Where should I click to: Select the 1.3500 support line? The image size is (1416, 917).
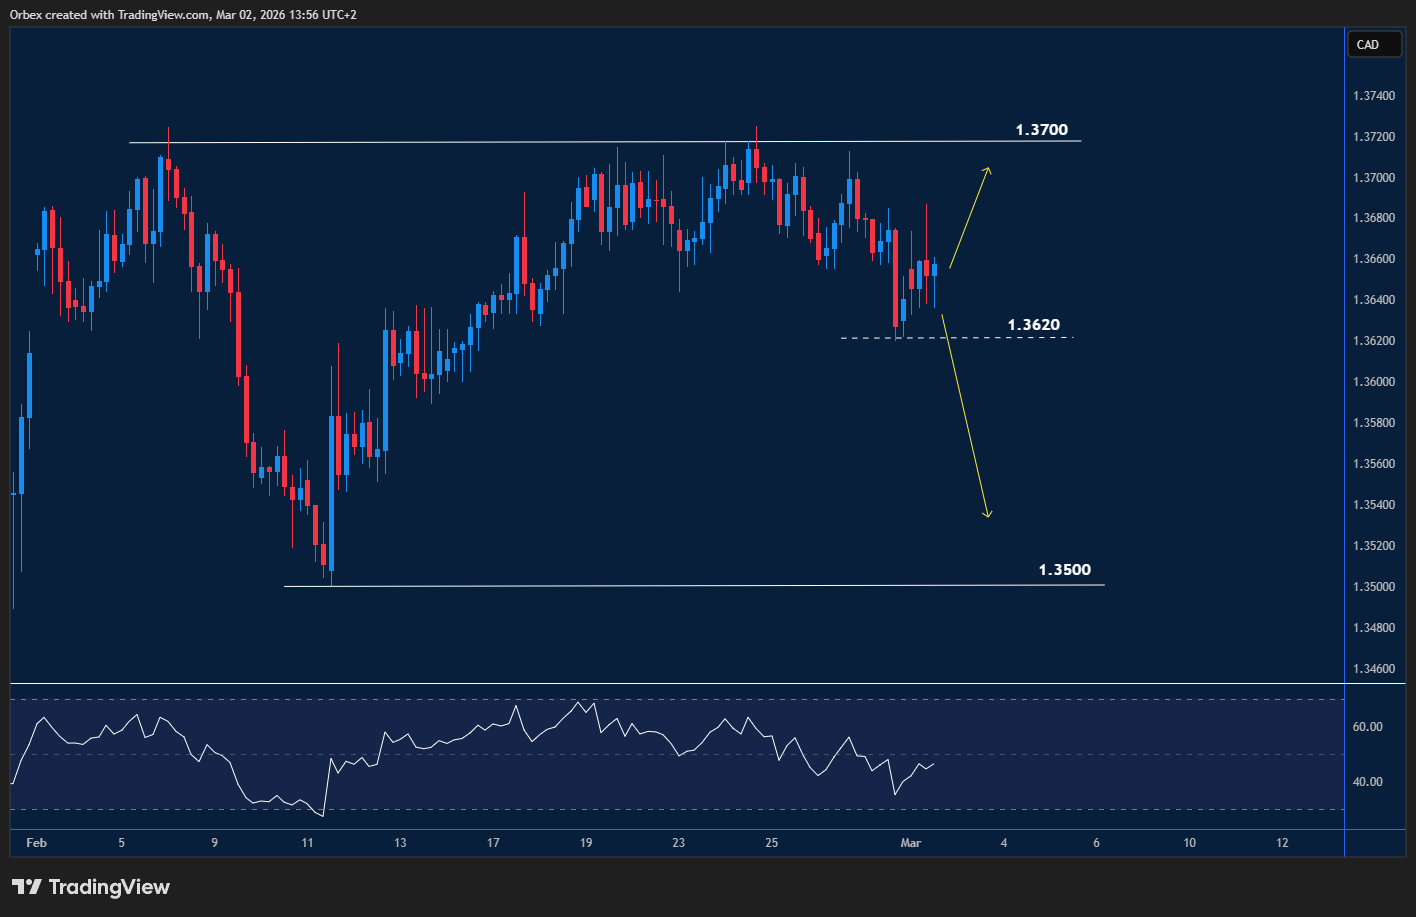pyautogui.click(x=600, y=585)
